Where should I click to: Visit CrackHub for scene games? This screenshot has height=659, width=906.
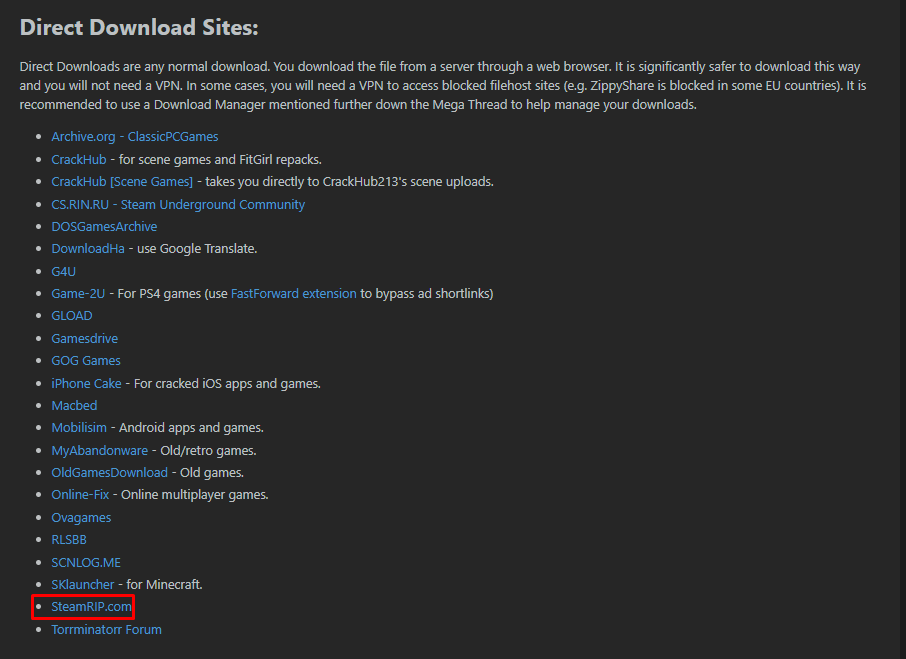pos(78,159)
